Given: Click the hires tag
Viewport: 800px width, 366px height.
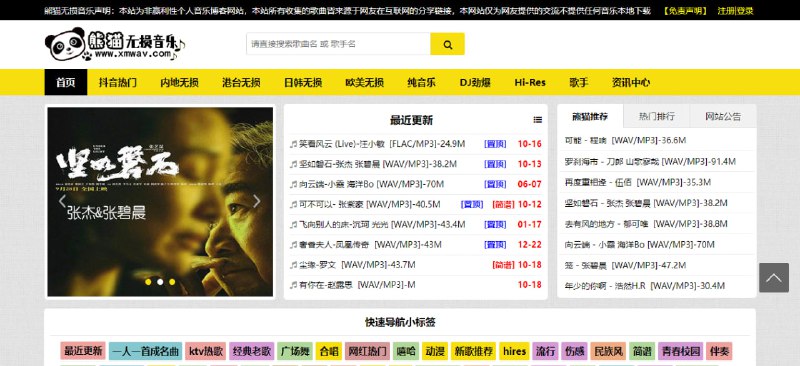Looking at the screenshot, I should click(x=514, y=351).
